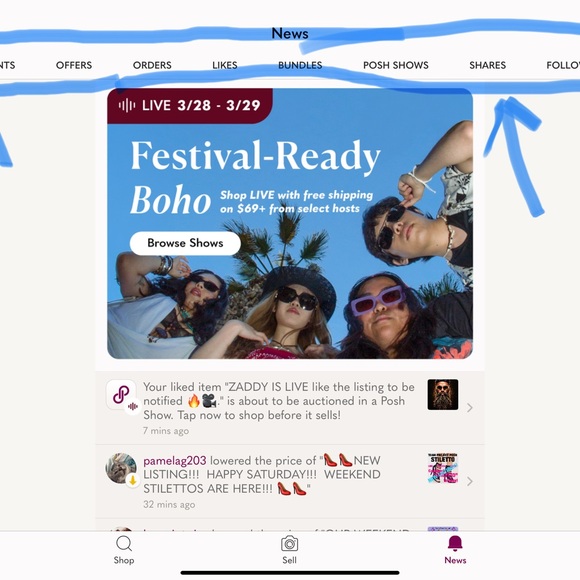
Task: Tap the small live badge on the Poshmark avatar
Action: click(x=132, y=407)
